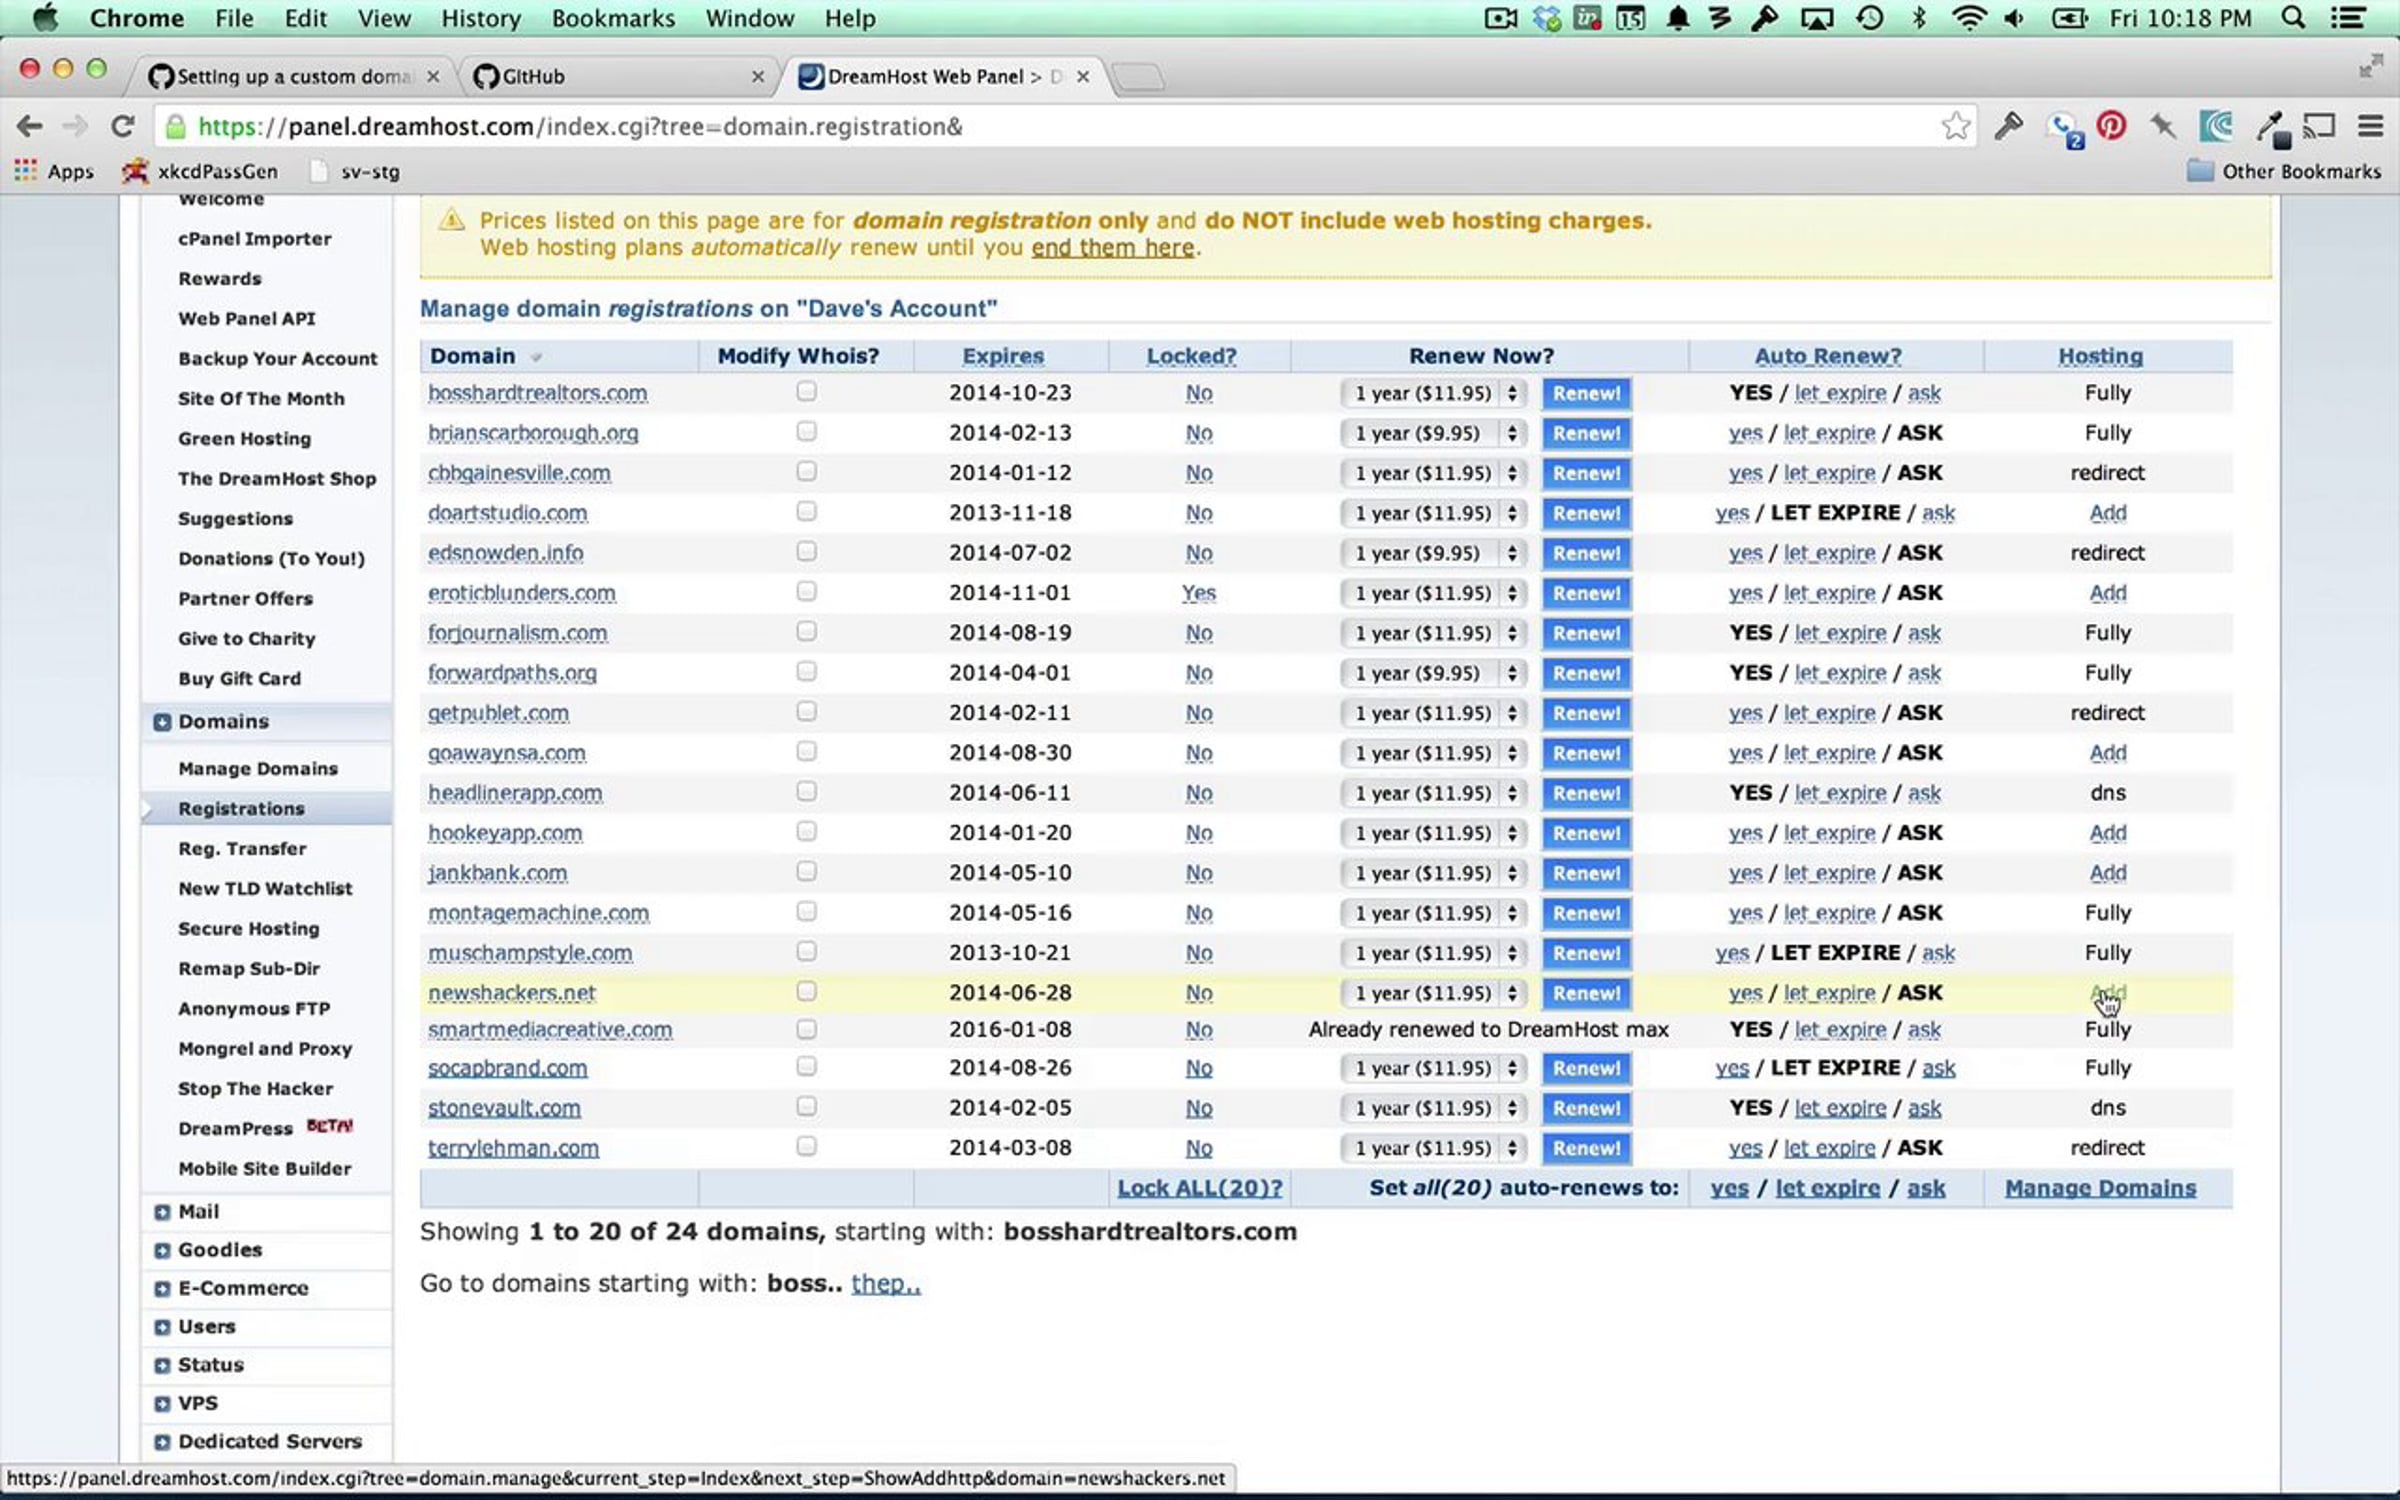Image resolution: width=2400 pixels, height=1500 pixels.
Task: Click the Lock ALL(20)? link
Action: click(x=1200, y=1188)
